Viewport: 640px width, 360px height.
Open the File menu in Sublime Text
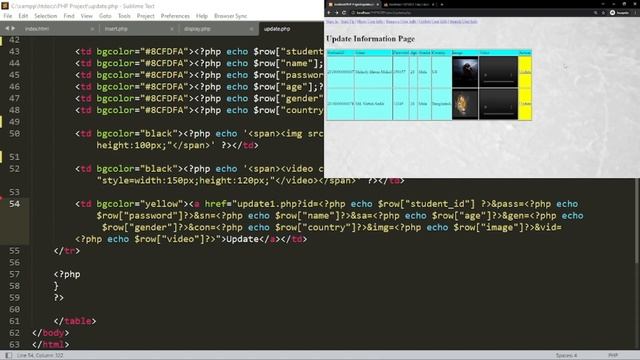[x=8, y=16]
